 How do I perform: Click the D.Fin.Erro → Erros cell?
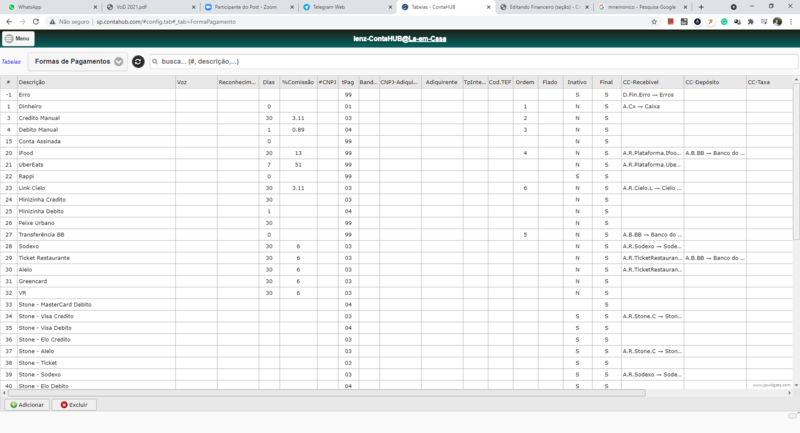point(652,95)
